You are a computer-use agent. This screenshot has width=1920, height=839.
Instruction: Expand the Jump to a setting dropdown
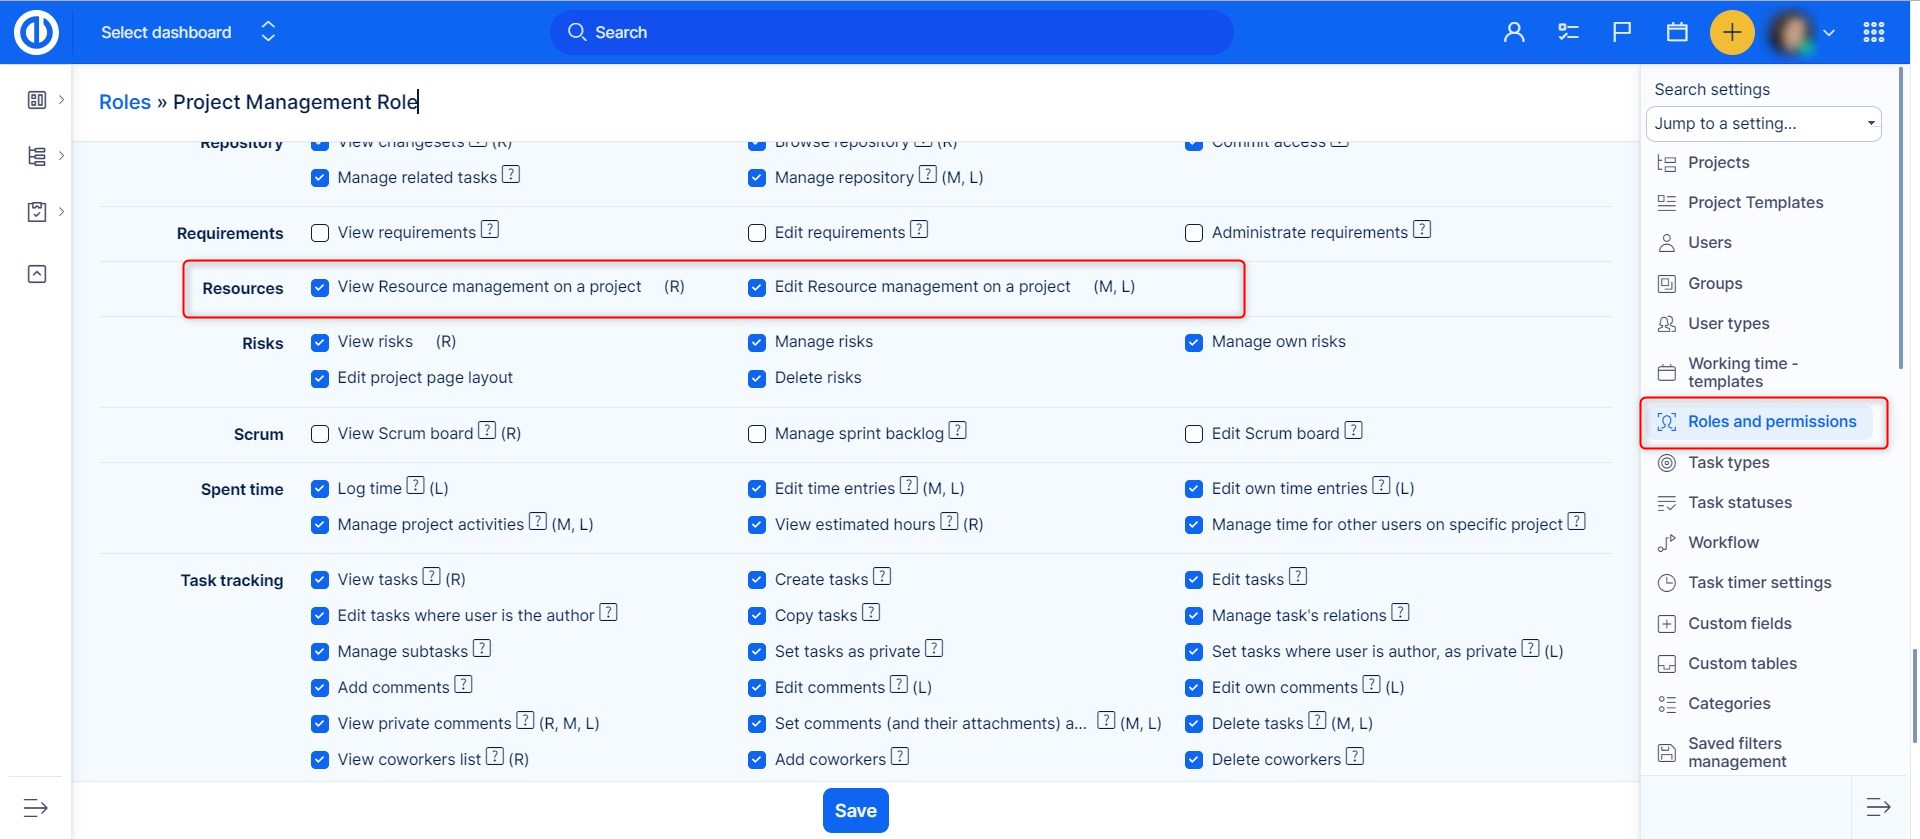coord(1763,124)
